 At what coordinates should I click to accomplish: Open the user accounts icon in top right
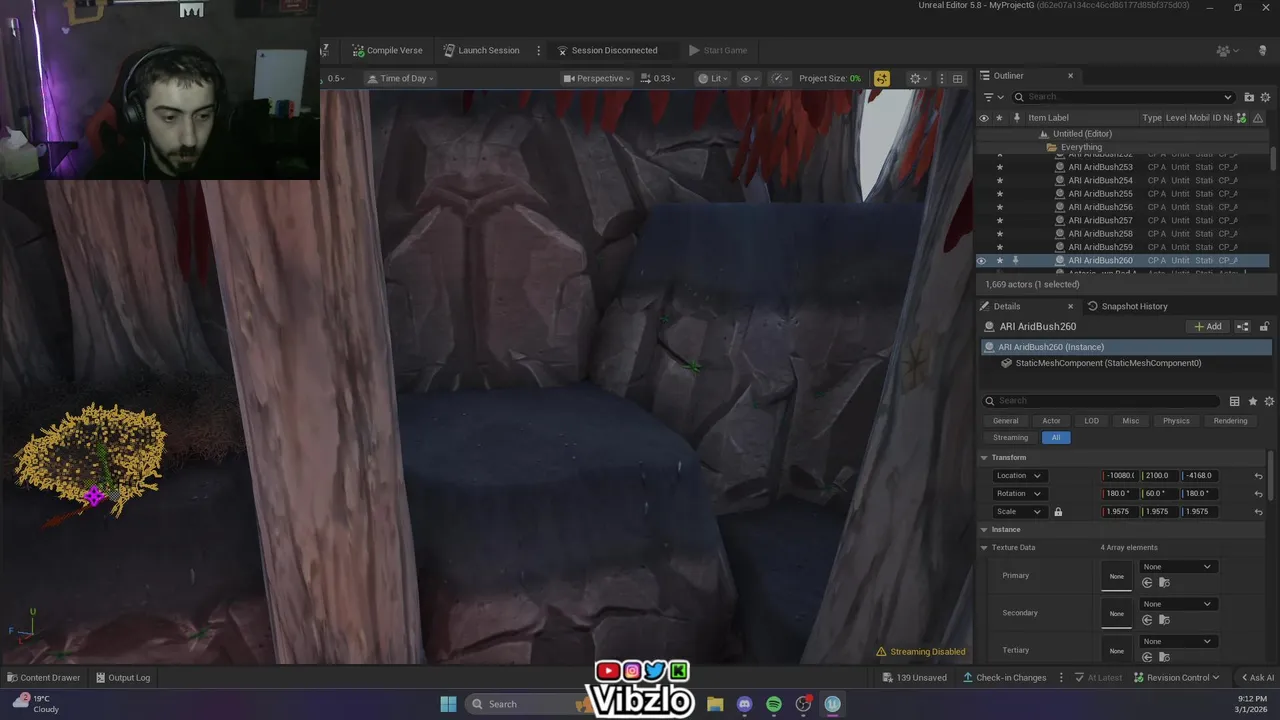(x=1227, y=50)
